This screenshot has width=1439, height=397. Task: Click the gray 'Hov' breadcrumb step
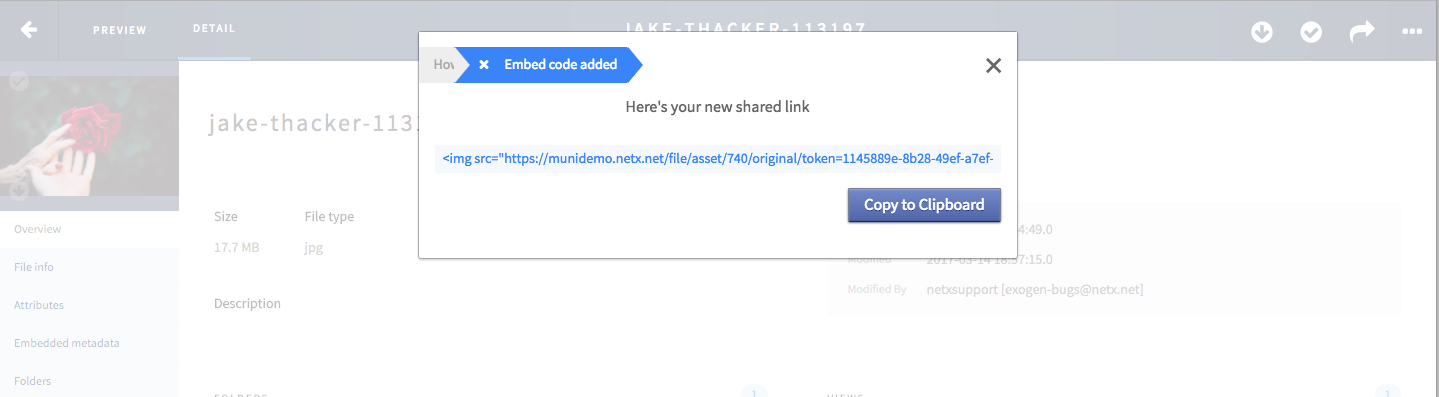[x=440, y=65]
